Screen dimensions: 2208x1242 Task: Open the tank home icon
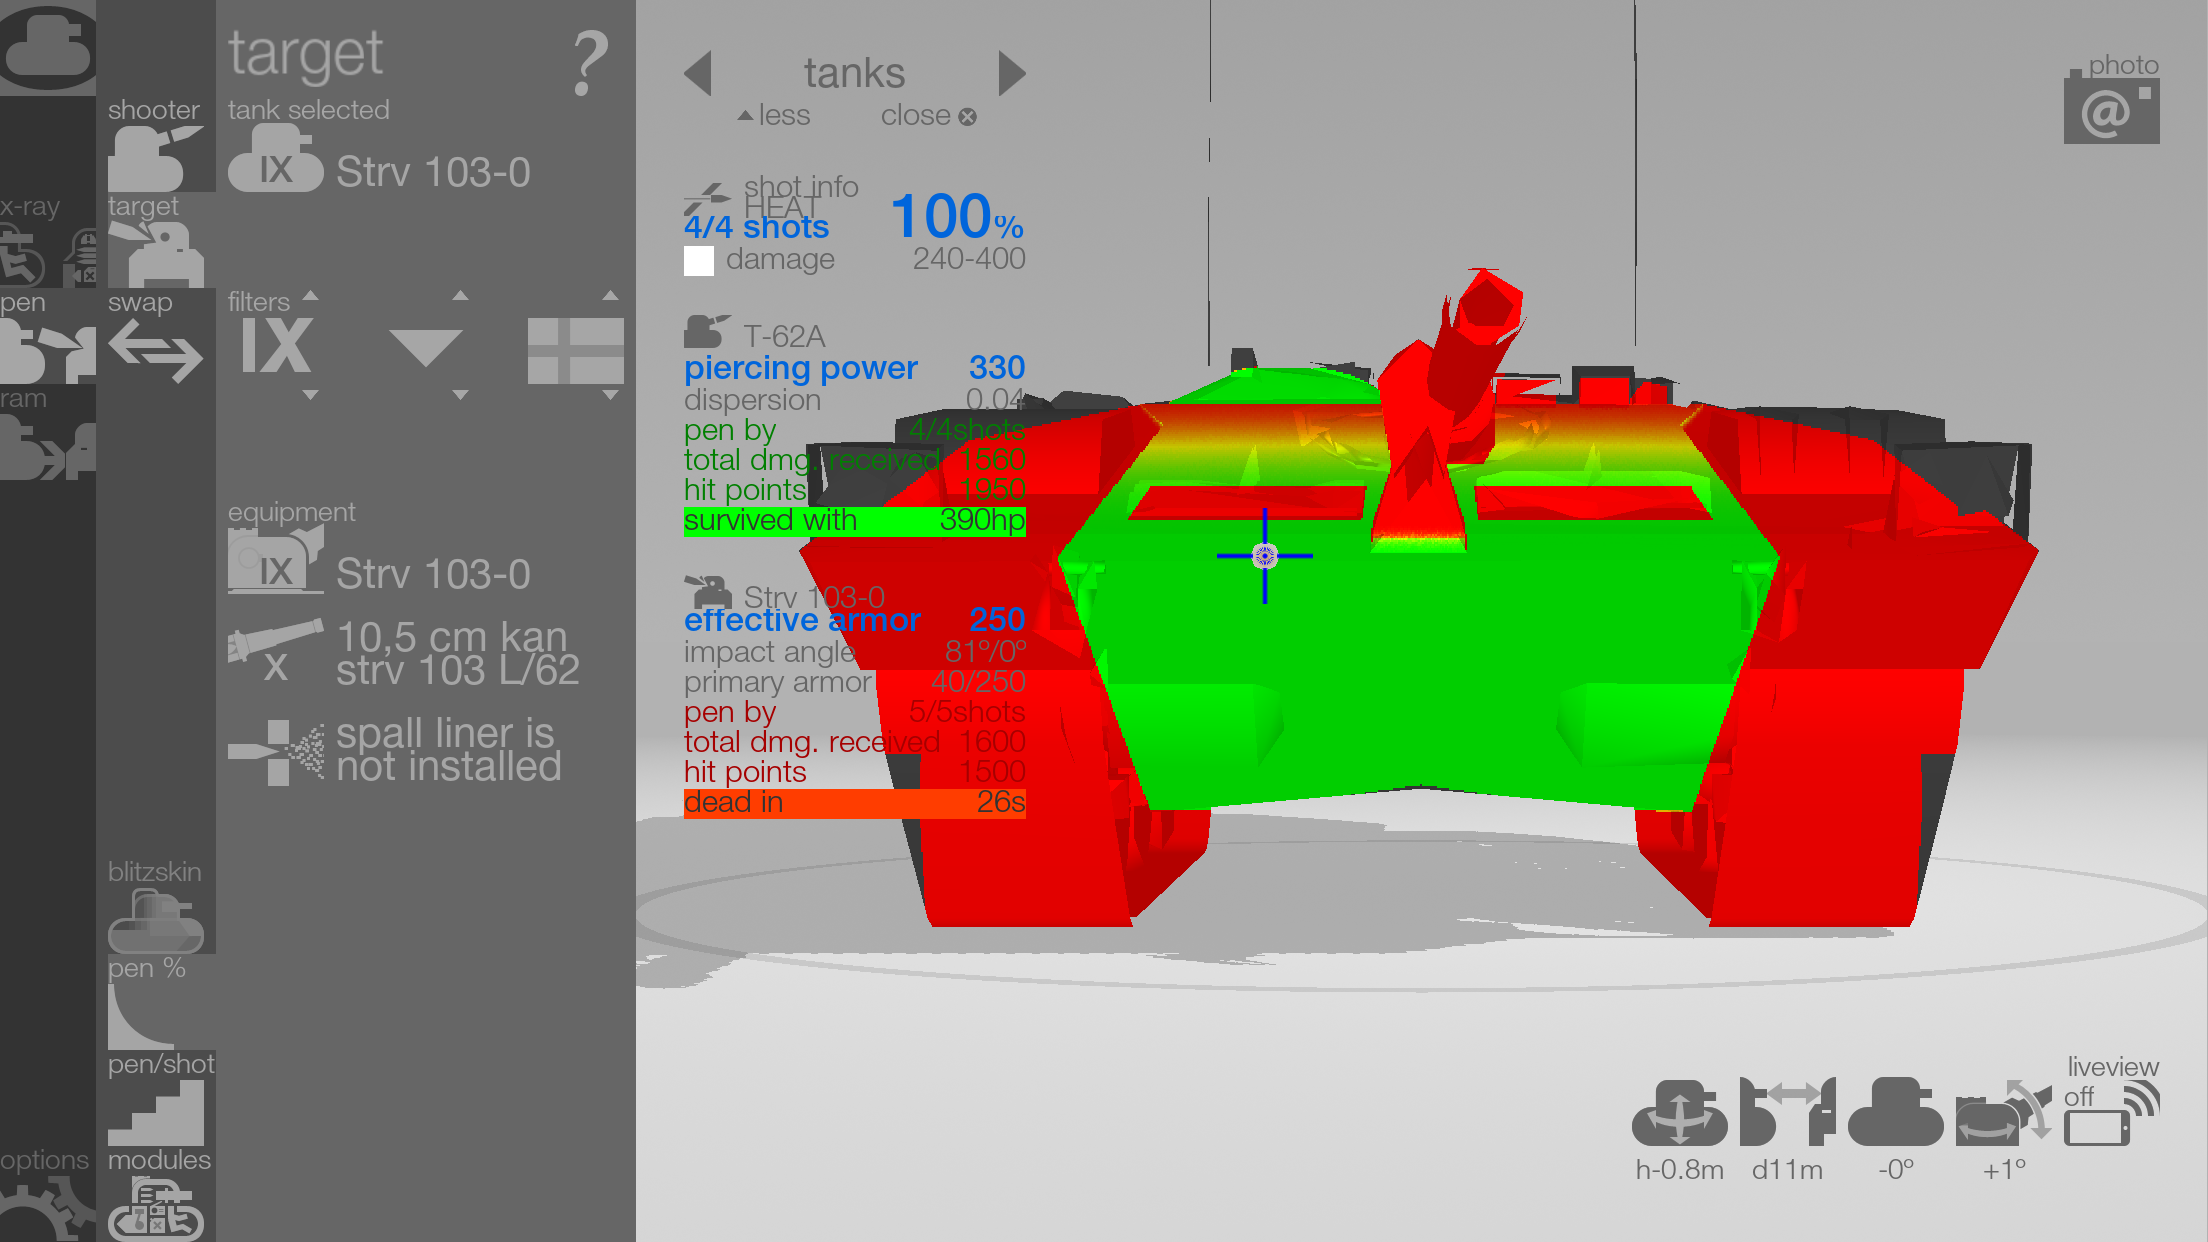tap(47, 48)
